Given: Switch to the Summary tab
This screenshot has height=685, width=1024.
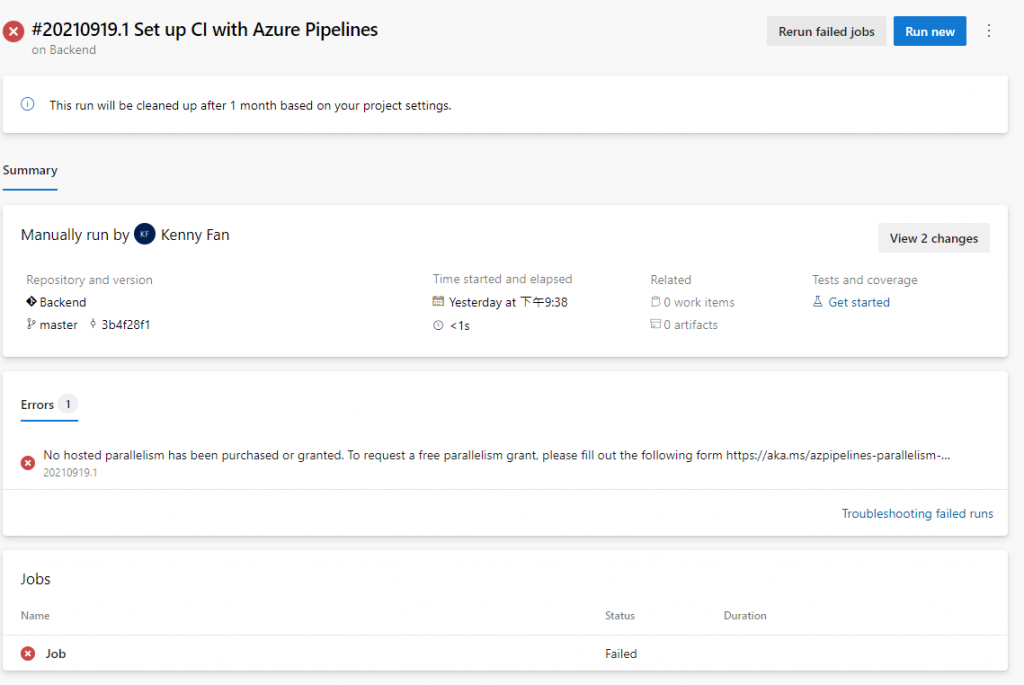Looking at the screenshot, I should (30, 170).
